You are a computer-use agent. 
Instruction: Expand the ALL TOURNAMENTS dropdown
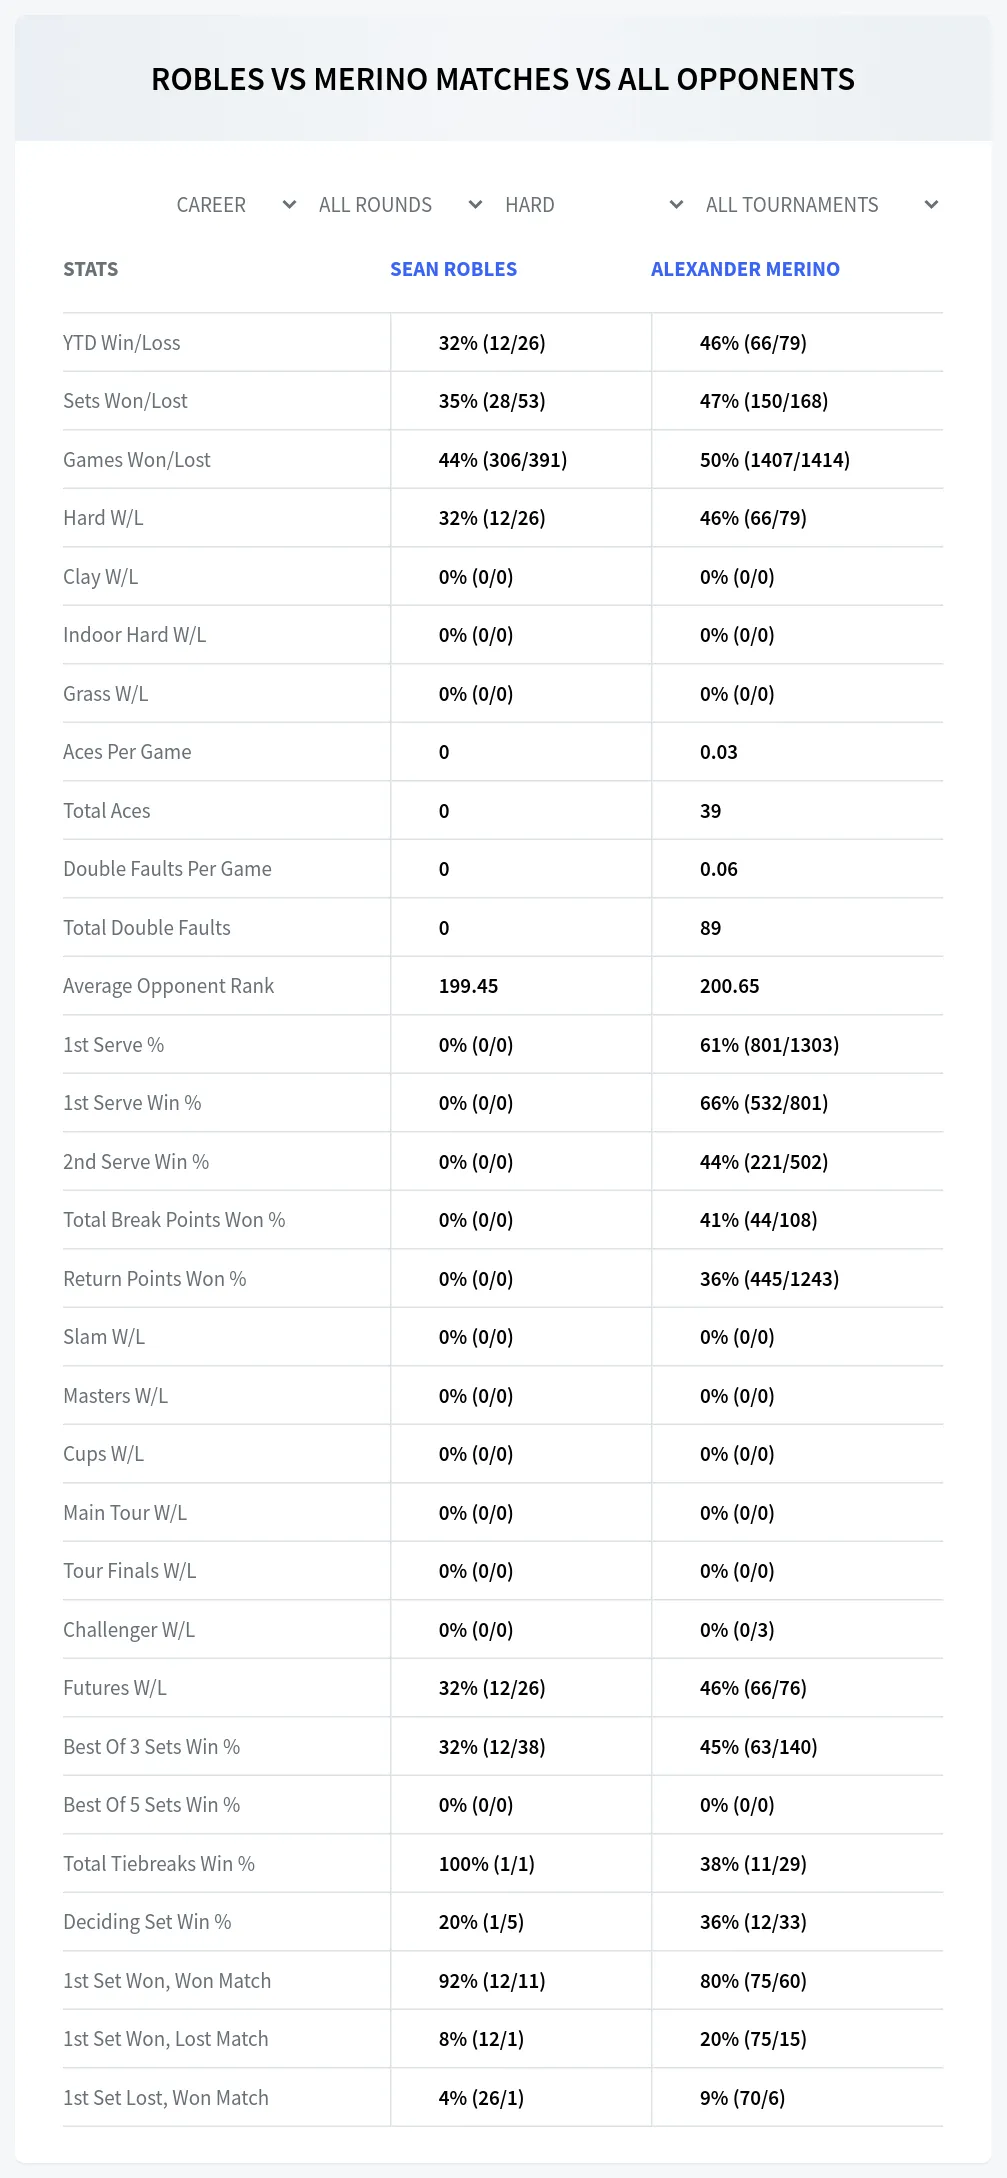point(821,205)
